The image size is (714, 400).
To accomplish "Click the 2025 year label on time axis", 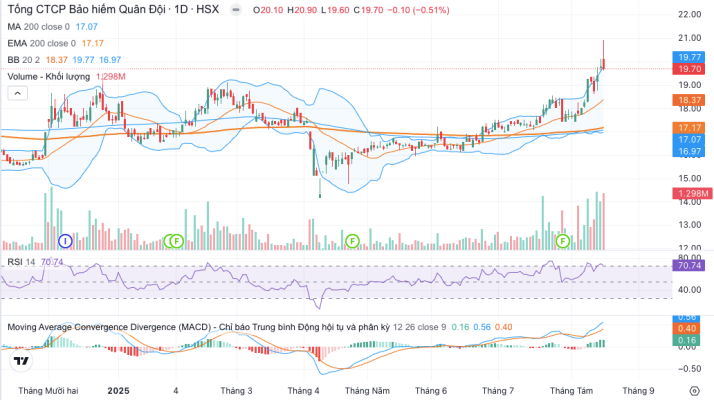I will (118, 391).
